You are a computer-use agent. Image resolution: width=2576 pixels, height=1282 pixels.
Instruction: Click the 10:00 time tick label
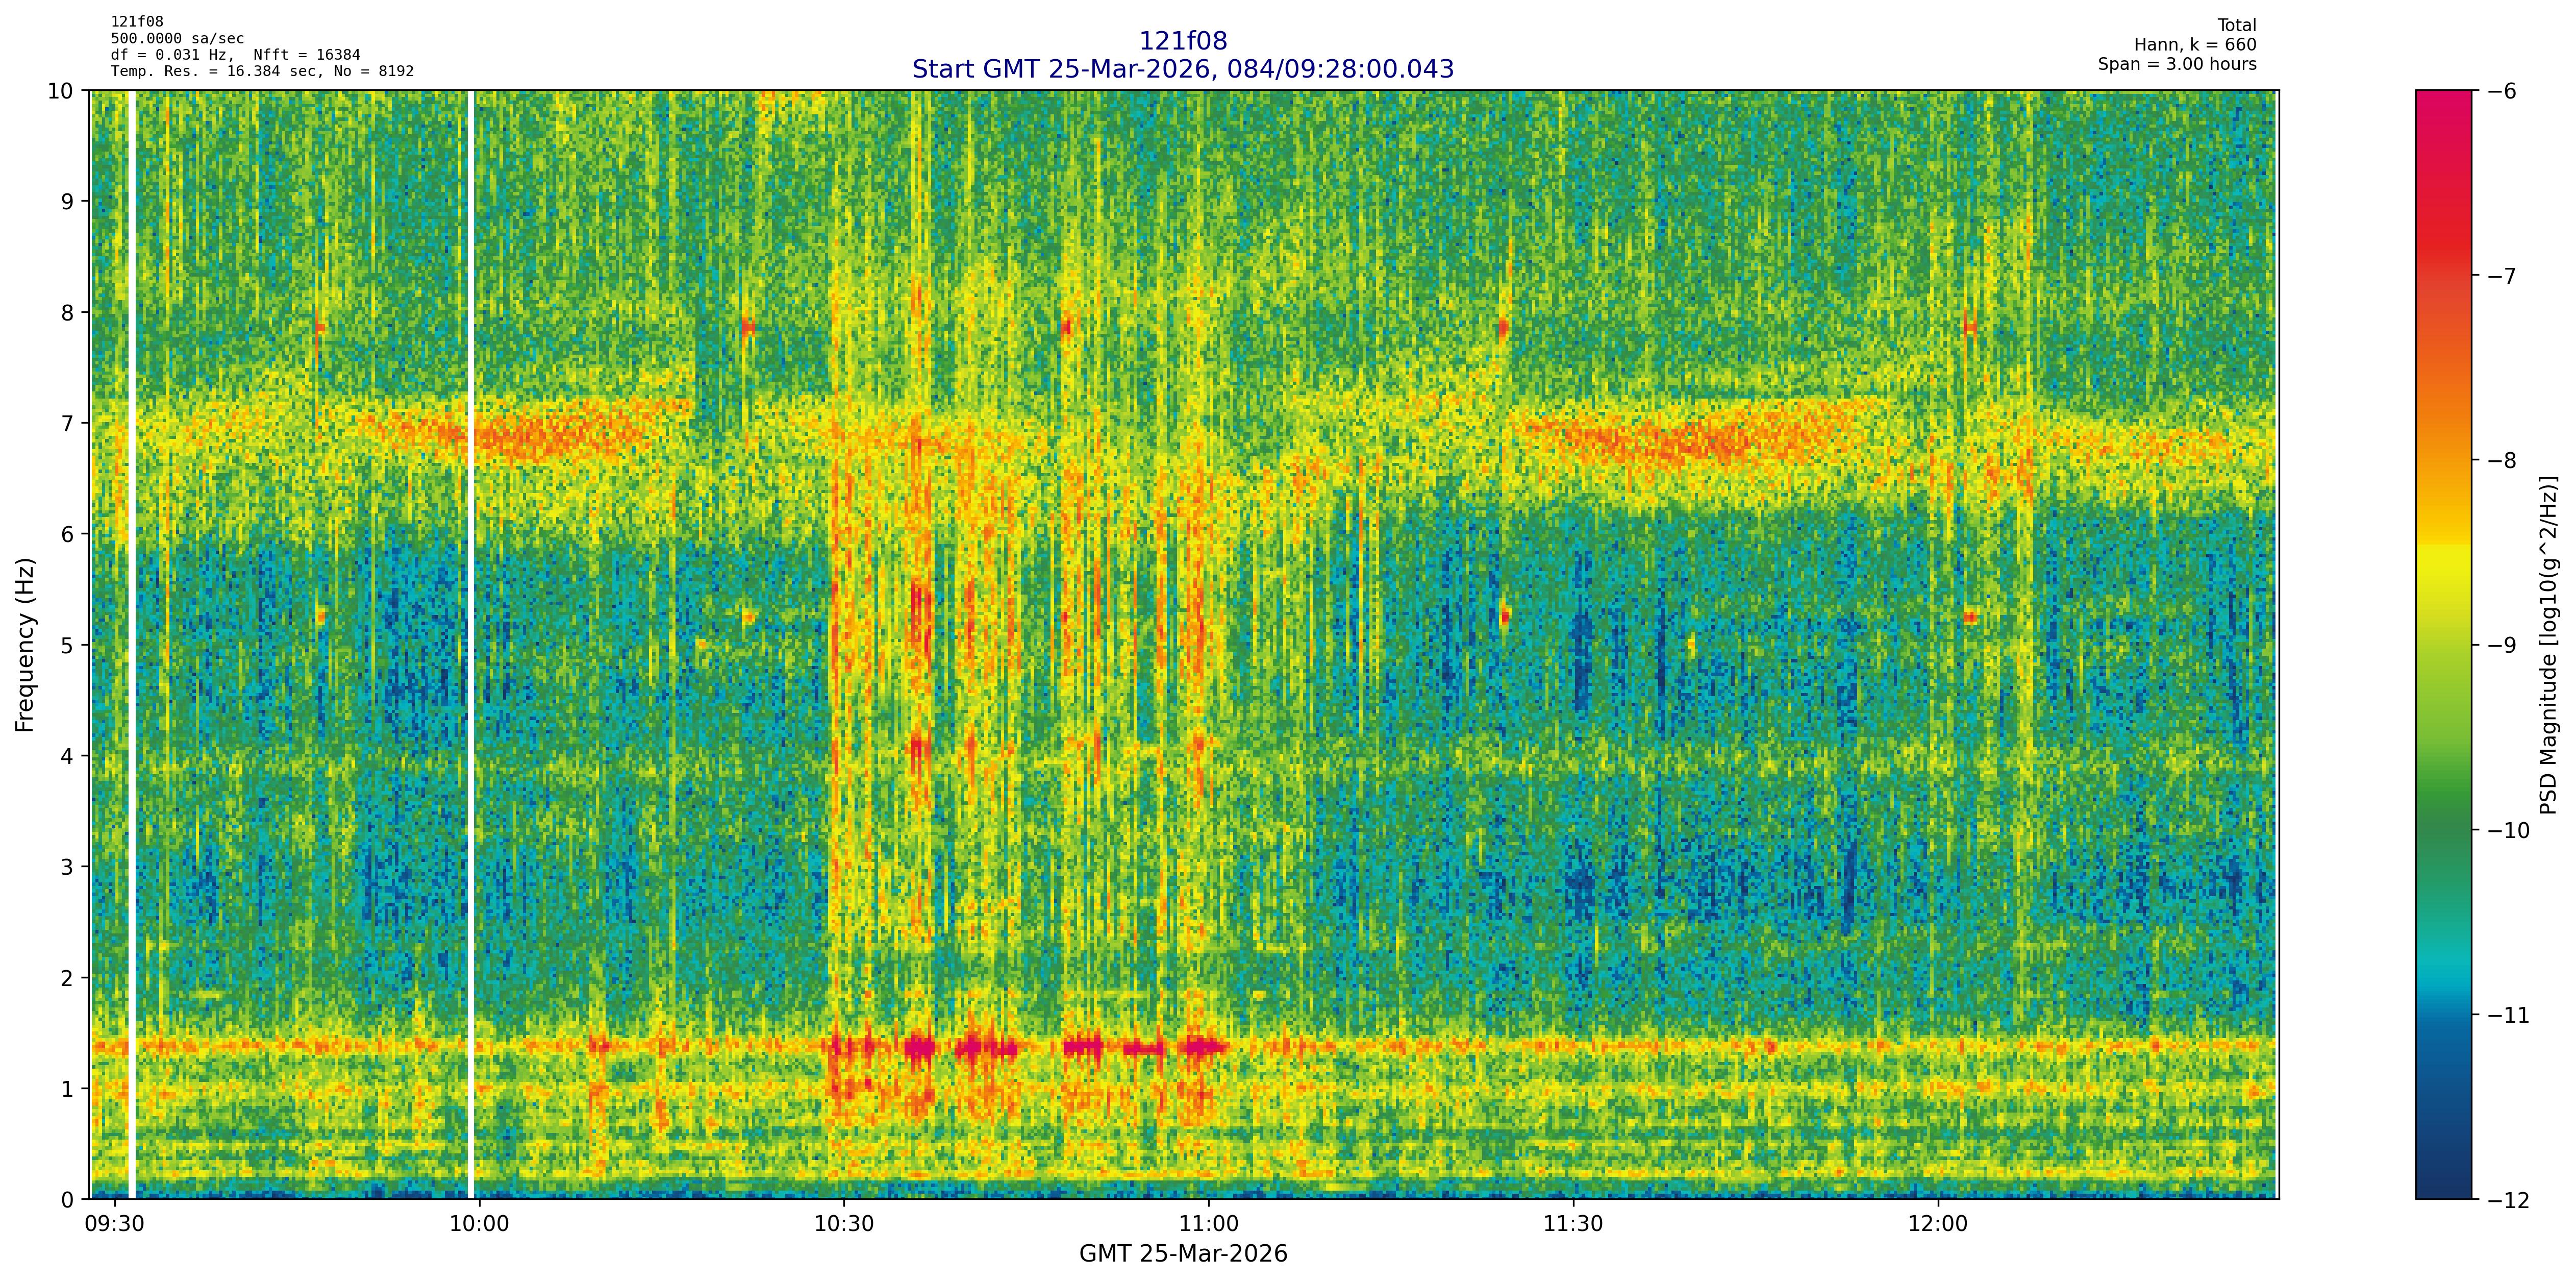click(x=479, y=1225)
